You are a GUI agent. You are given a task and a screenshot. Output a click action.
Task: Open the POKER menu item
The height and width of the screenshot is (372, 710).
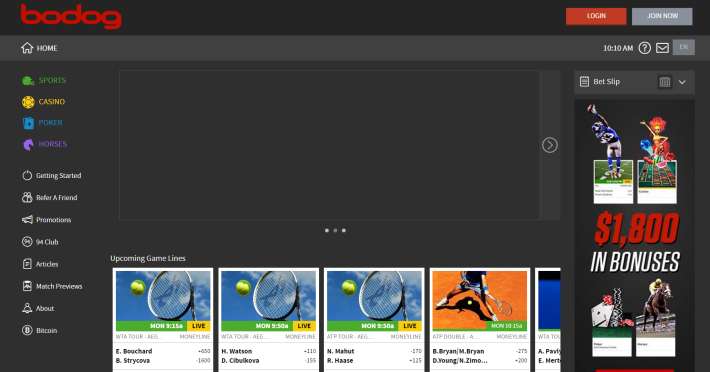tap(50, 123)
